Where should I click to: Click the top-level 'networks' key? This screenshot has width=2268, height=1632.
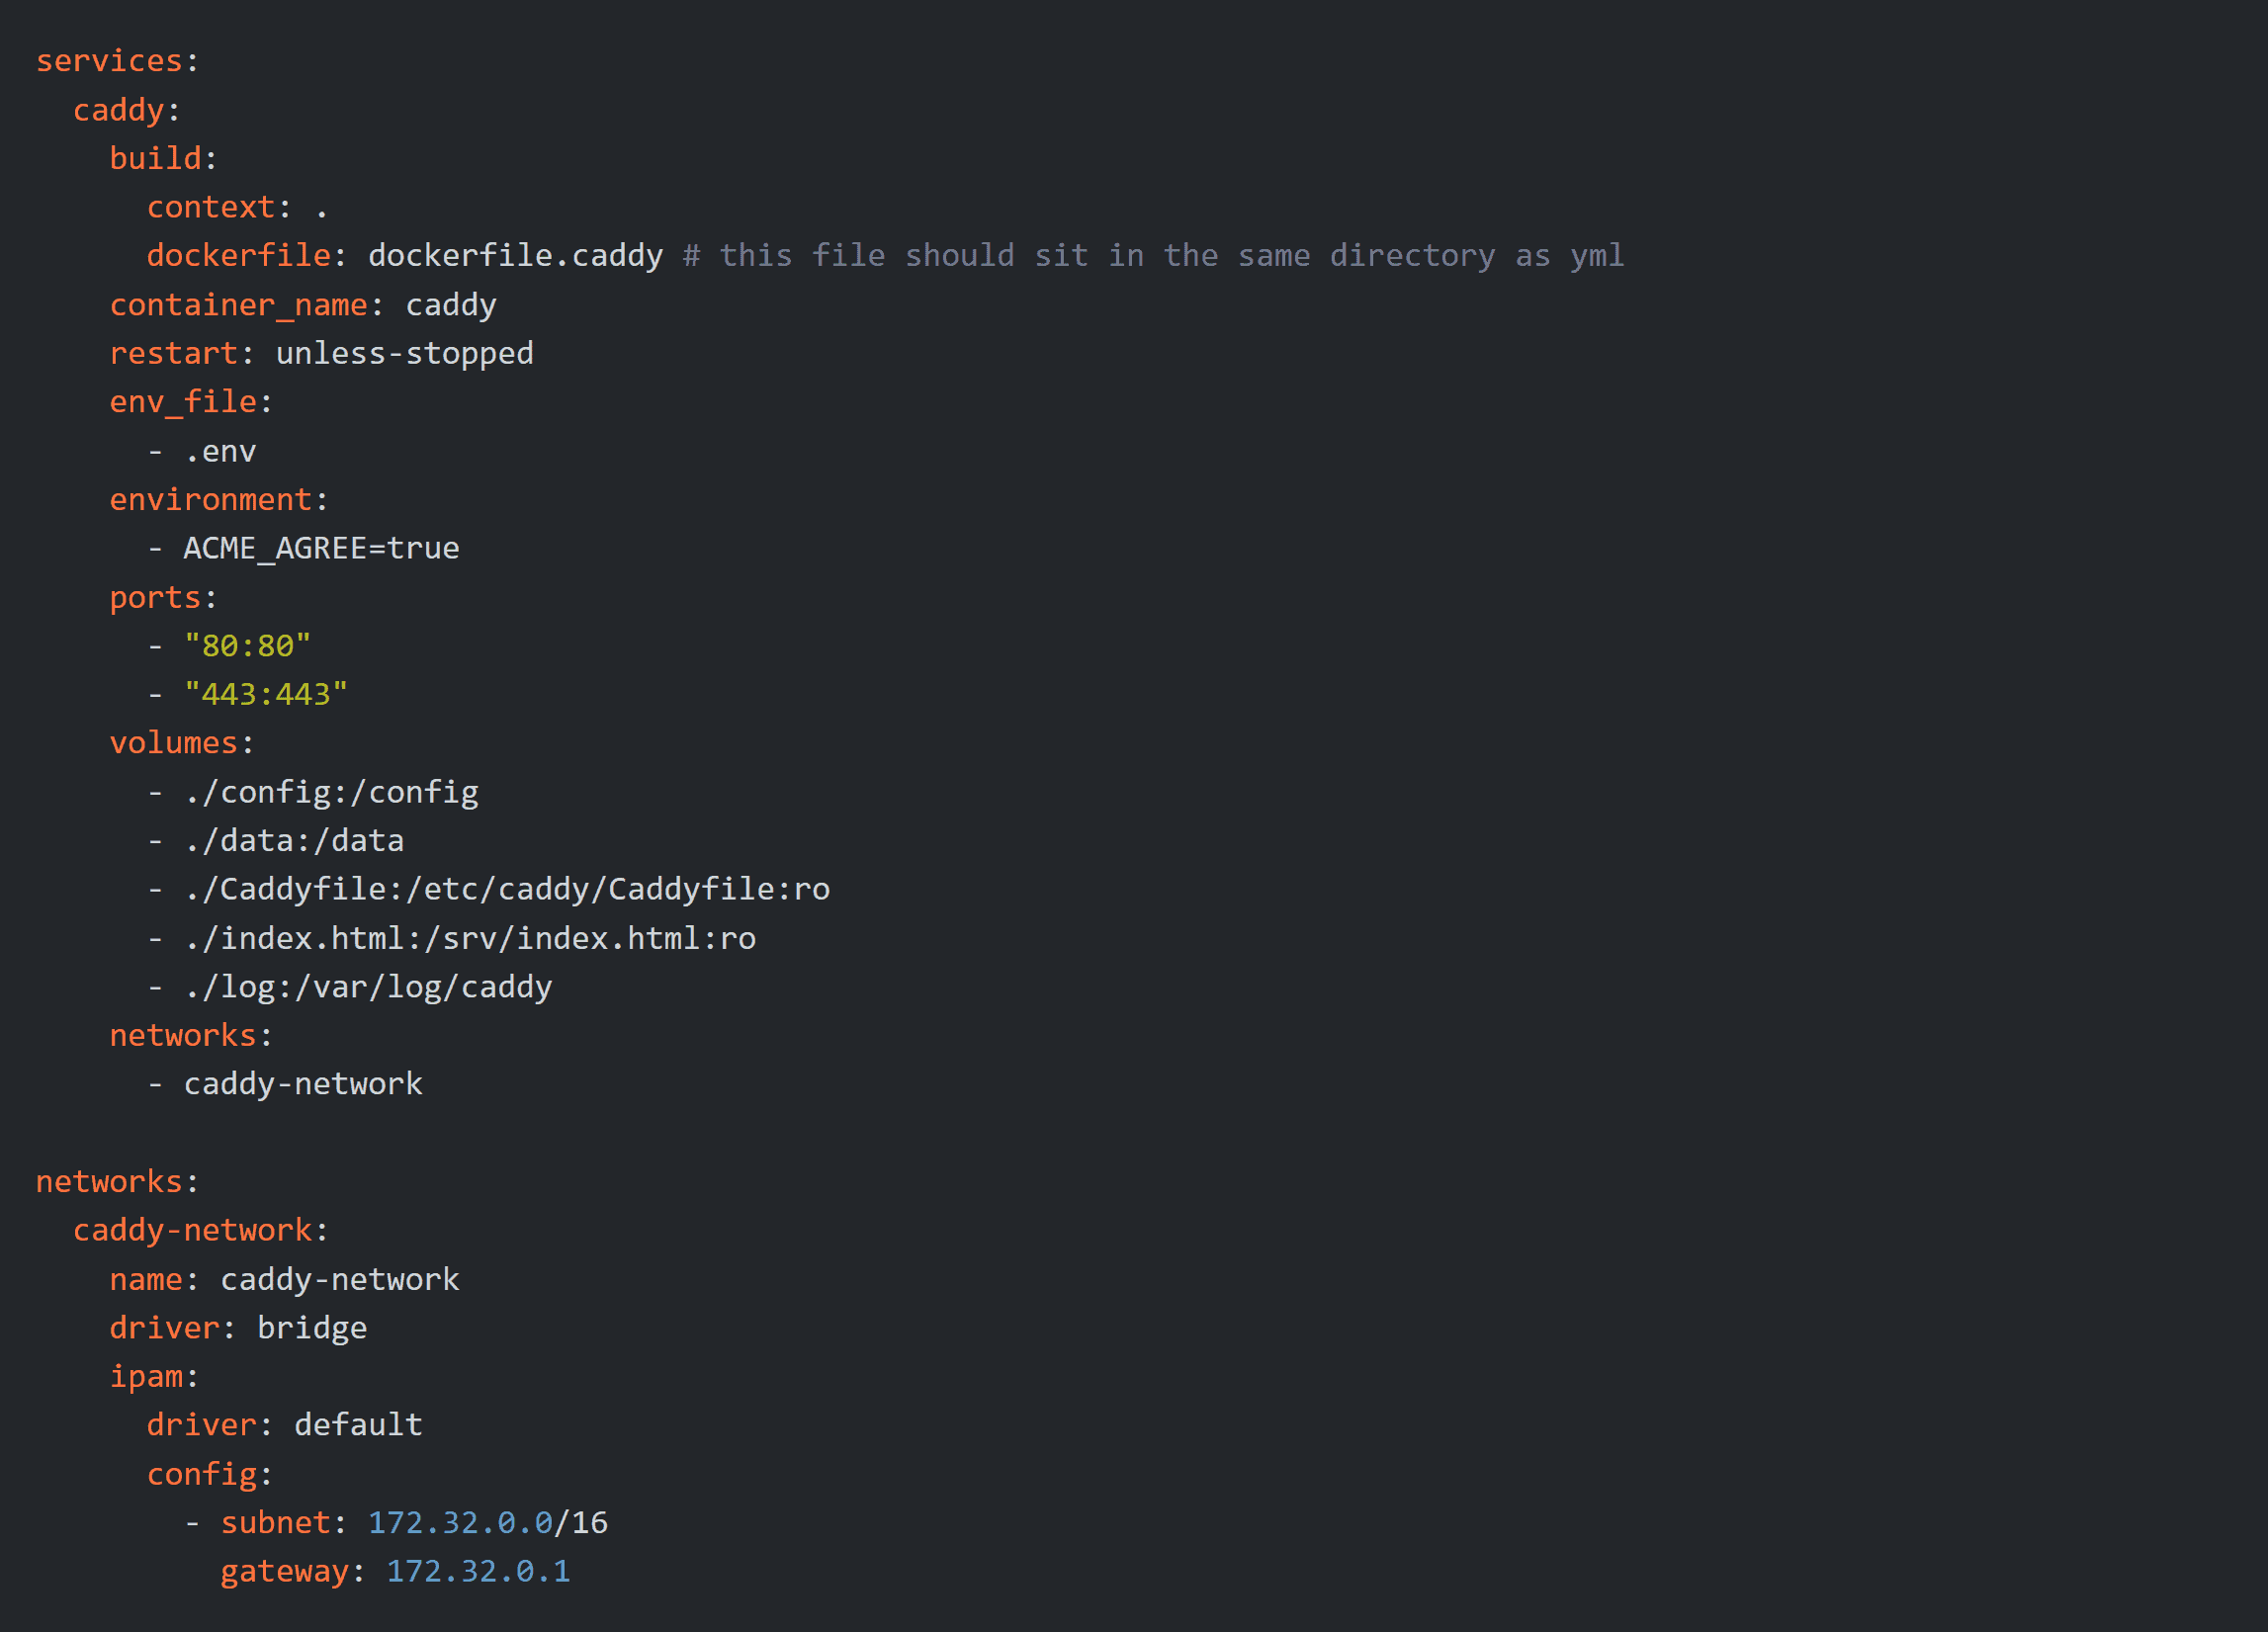(x=109, y=1182)
